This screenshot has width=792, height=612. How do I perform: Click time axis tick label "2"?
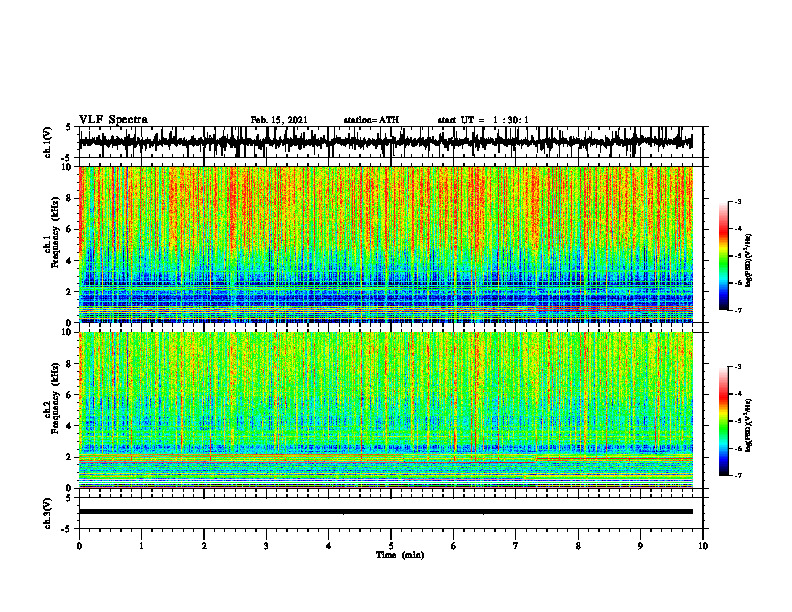click(204, 546)
